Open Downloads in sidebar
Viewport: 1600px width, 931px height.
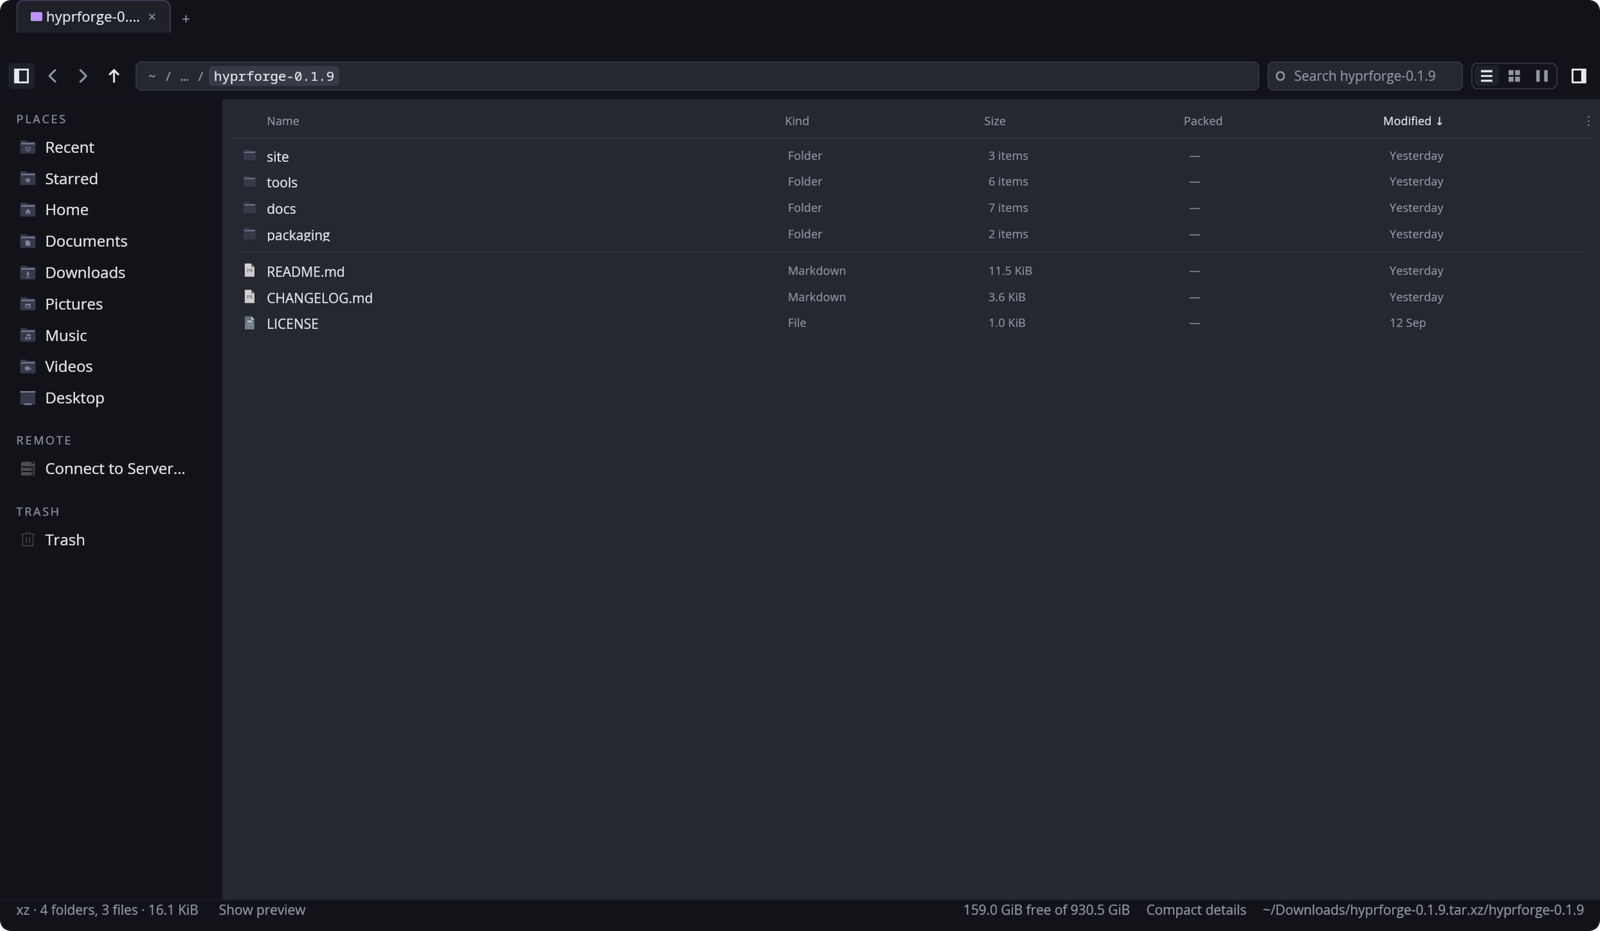110,273
